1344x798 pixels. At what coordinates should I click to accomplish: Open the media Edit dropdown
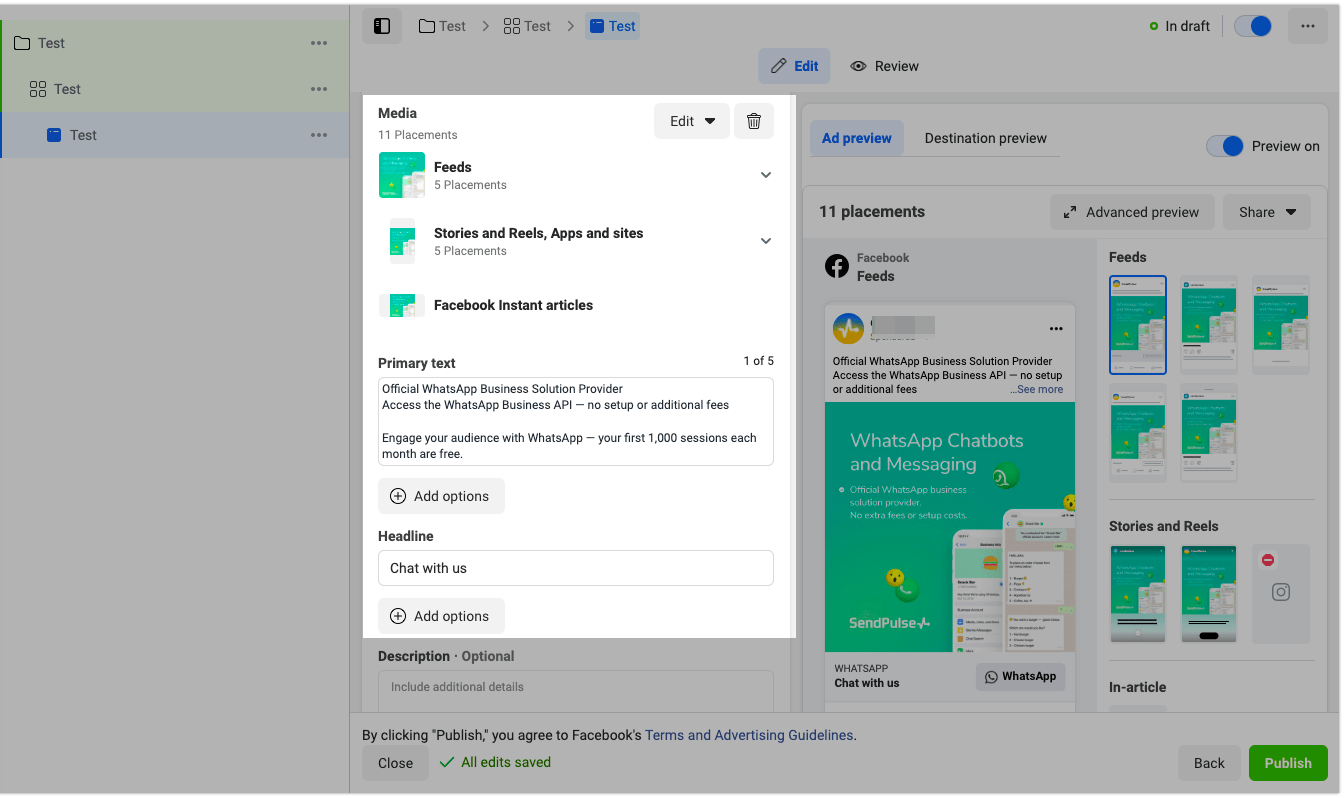[692, 121]
